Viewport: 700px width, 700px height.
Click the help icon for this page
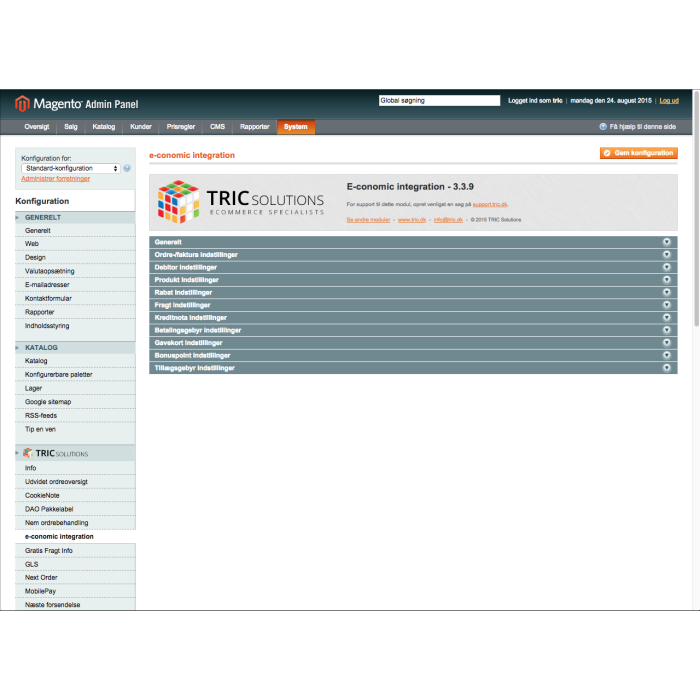pos(603,127)
